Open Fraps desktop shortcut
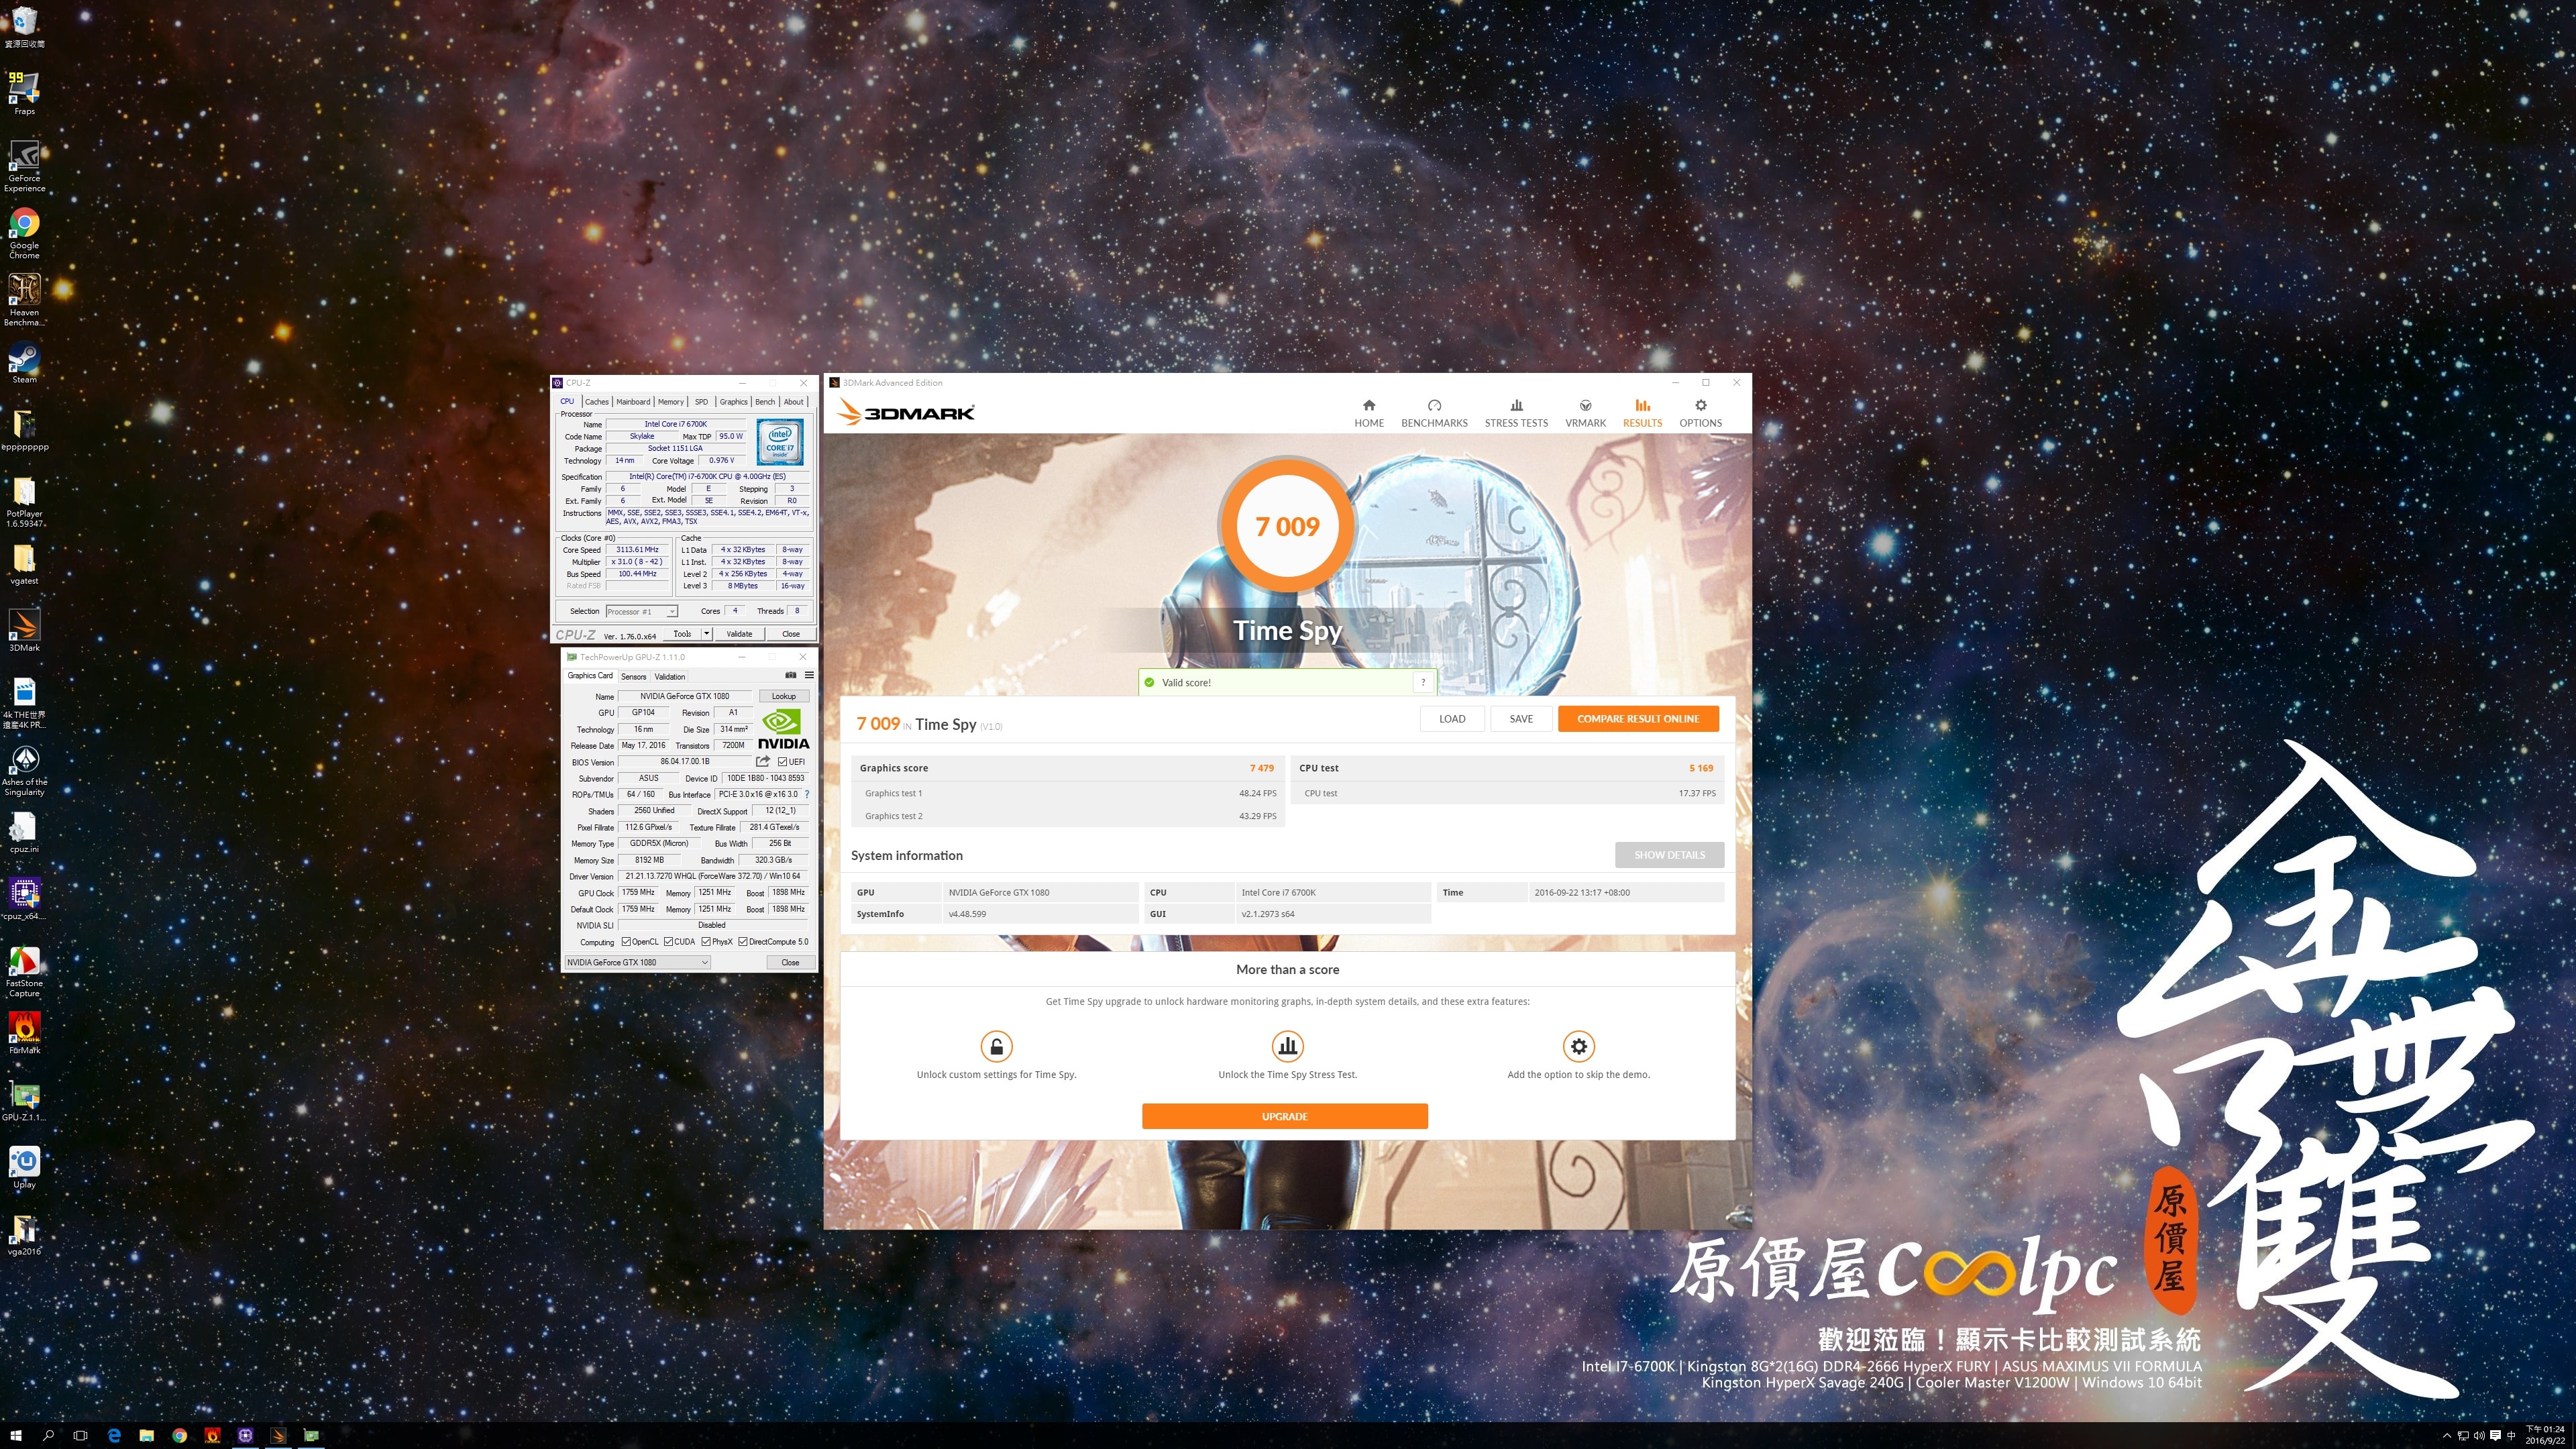2576x1449 pixels. [24, 93]
